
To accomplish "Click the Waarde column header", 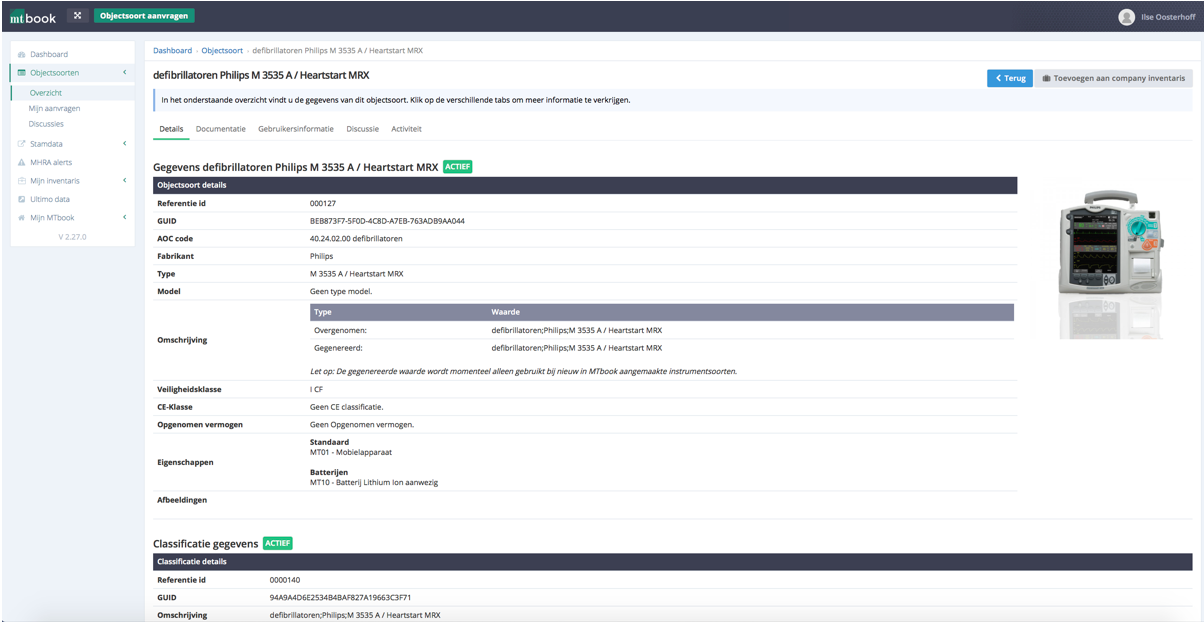I will click(505, 312).
